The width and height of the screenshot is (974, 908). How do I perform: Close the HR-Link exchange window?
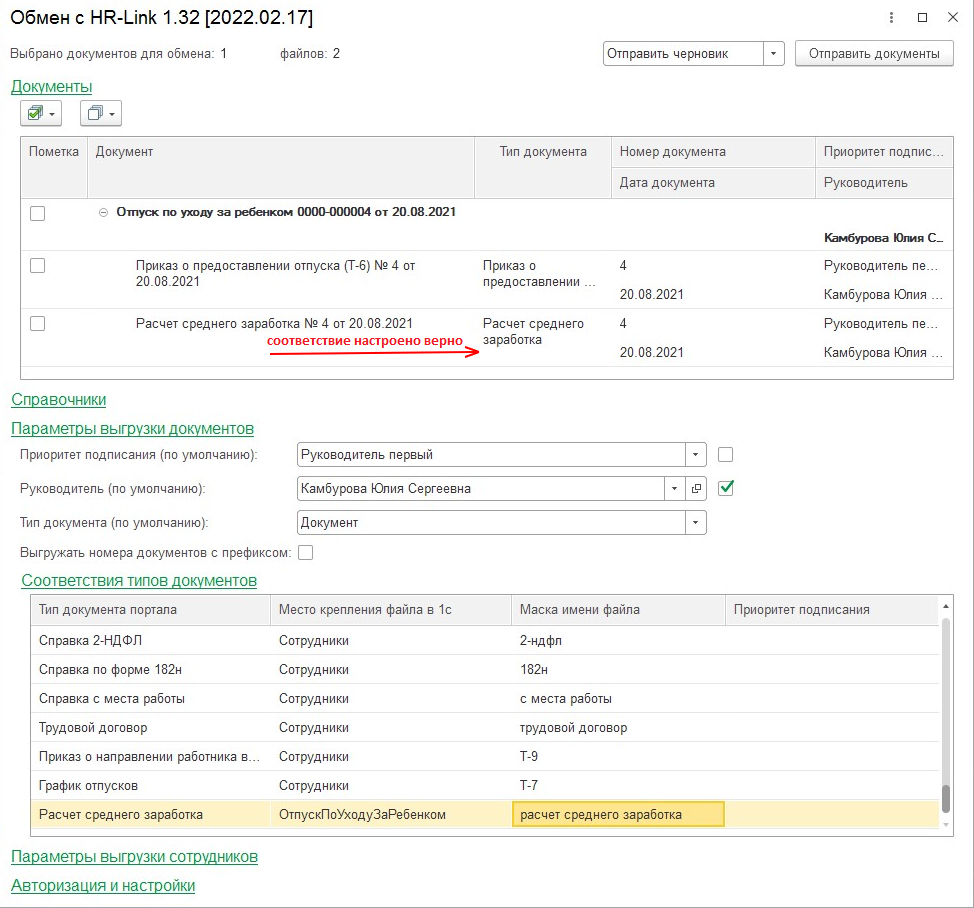tap(953, 18)
